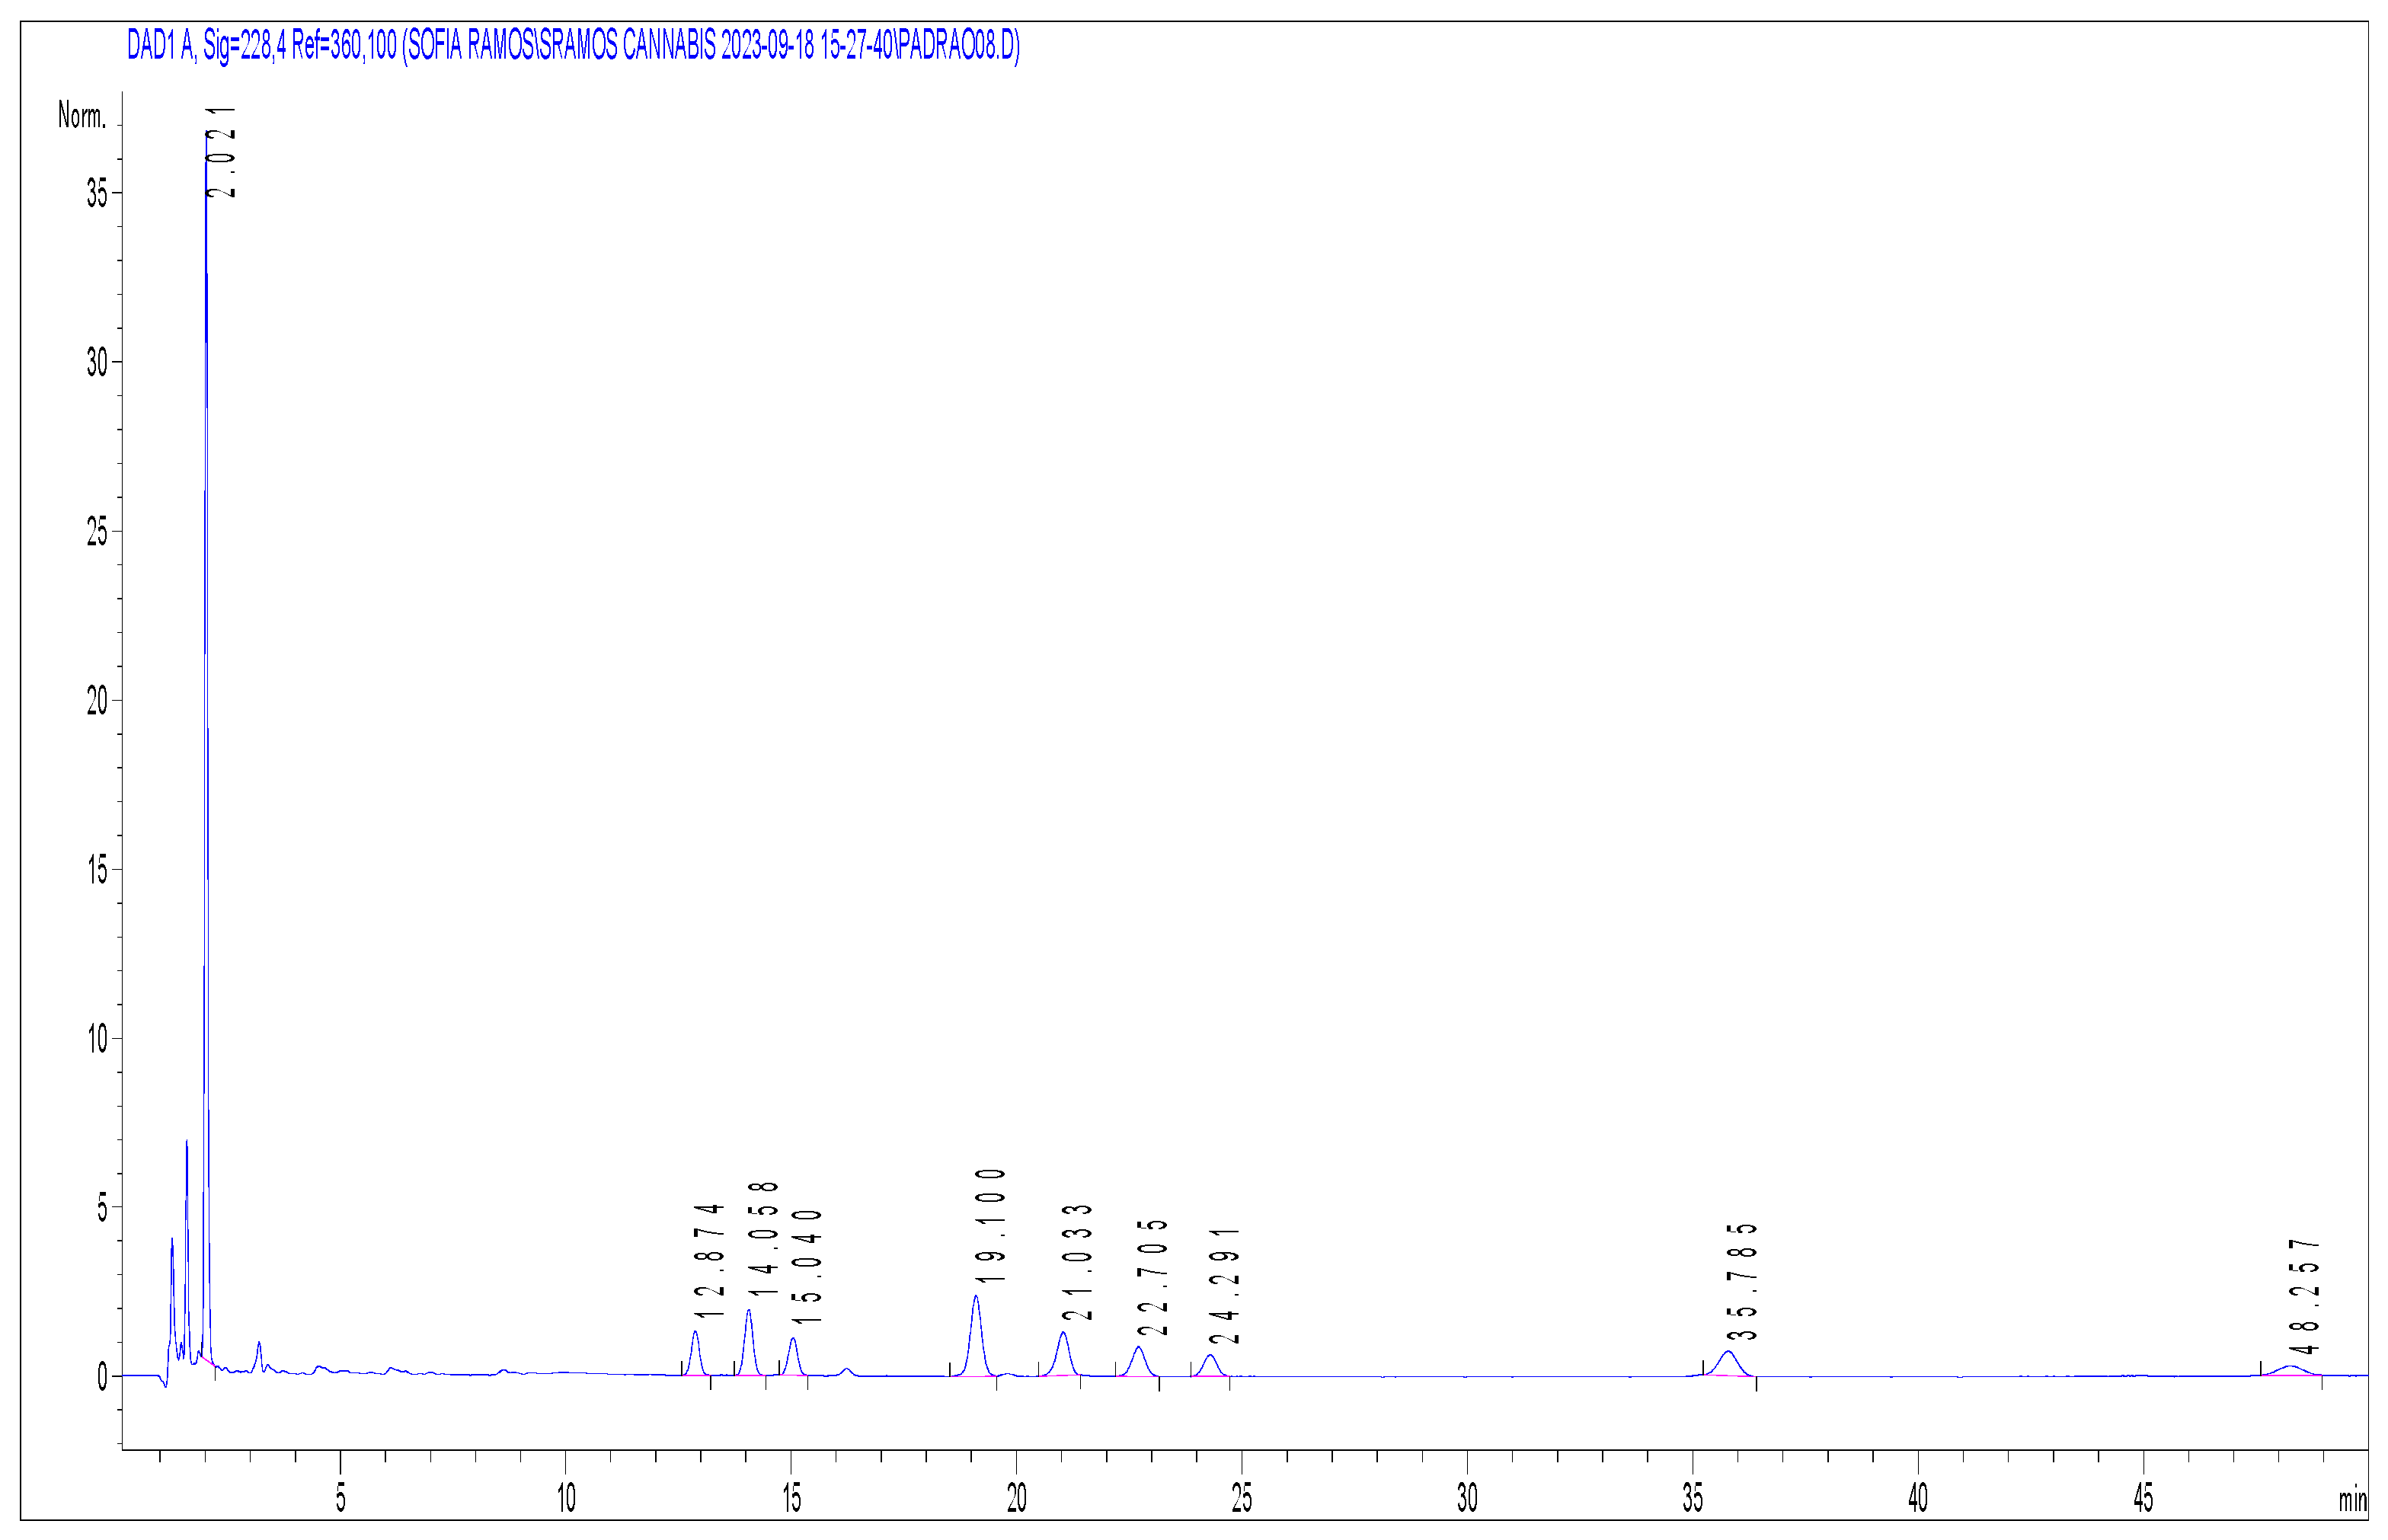Click the 30 tick on time axis
2388x1540 pixels.
(x=1467, y=1498)
